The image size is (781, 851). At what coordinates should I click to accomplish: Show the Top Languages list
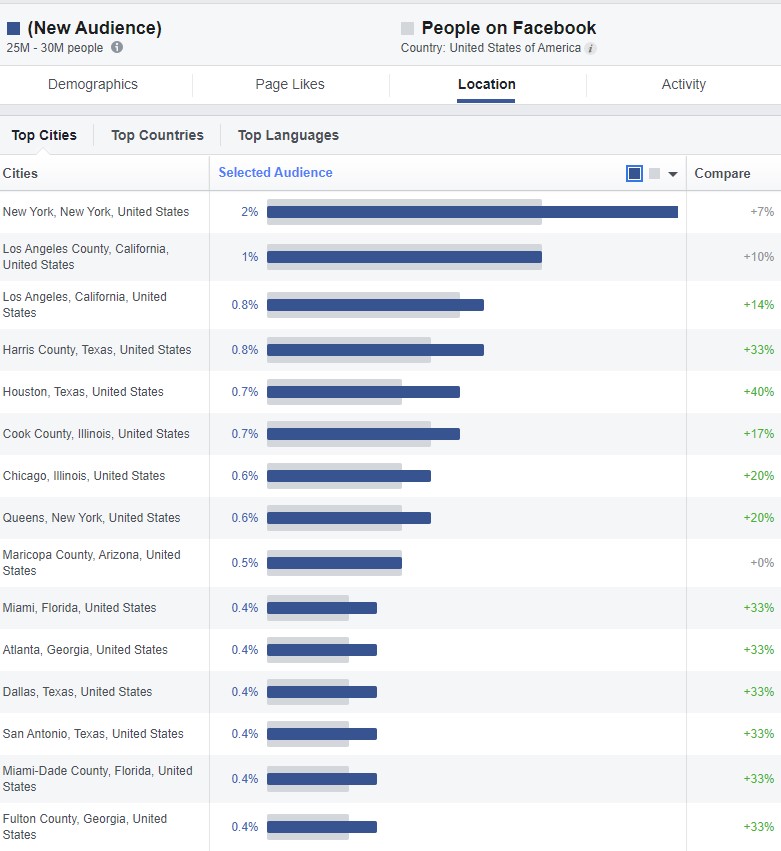pos(288,135)
